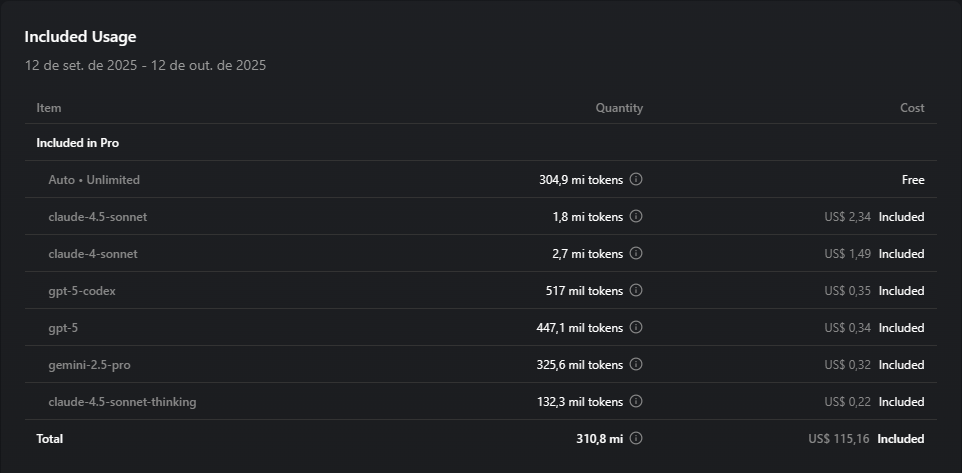Click the US$ 115,16 total cost
This screenshot has height=473, width=962.
(x=839, y=439)
